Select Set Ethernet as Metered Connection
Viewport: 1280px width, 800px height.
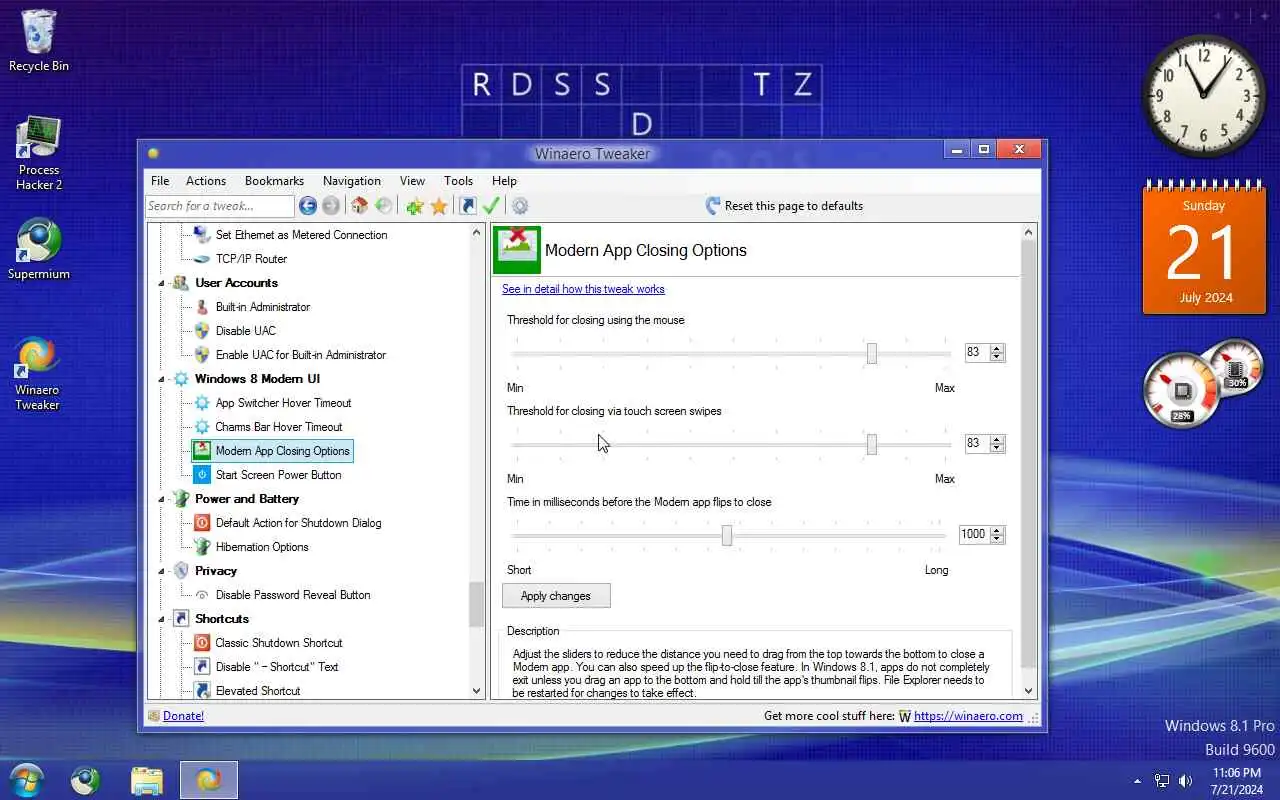pyautogui.click(x=301, y=235)
